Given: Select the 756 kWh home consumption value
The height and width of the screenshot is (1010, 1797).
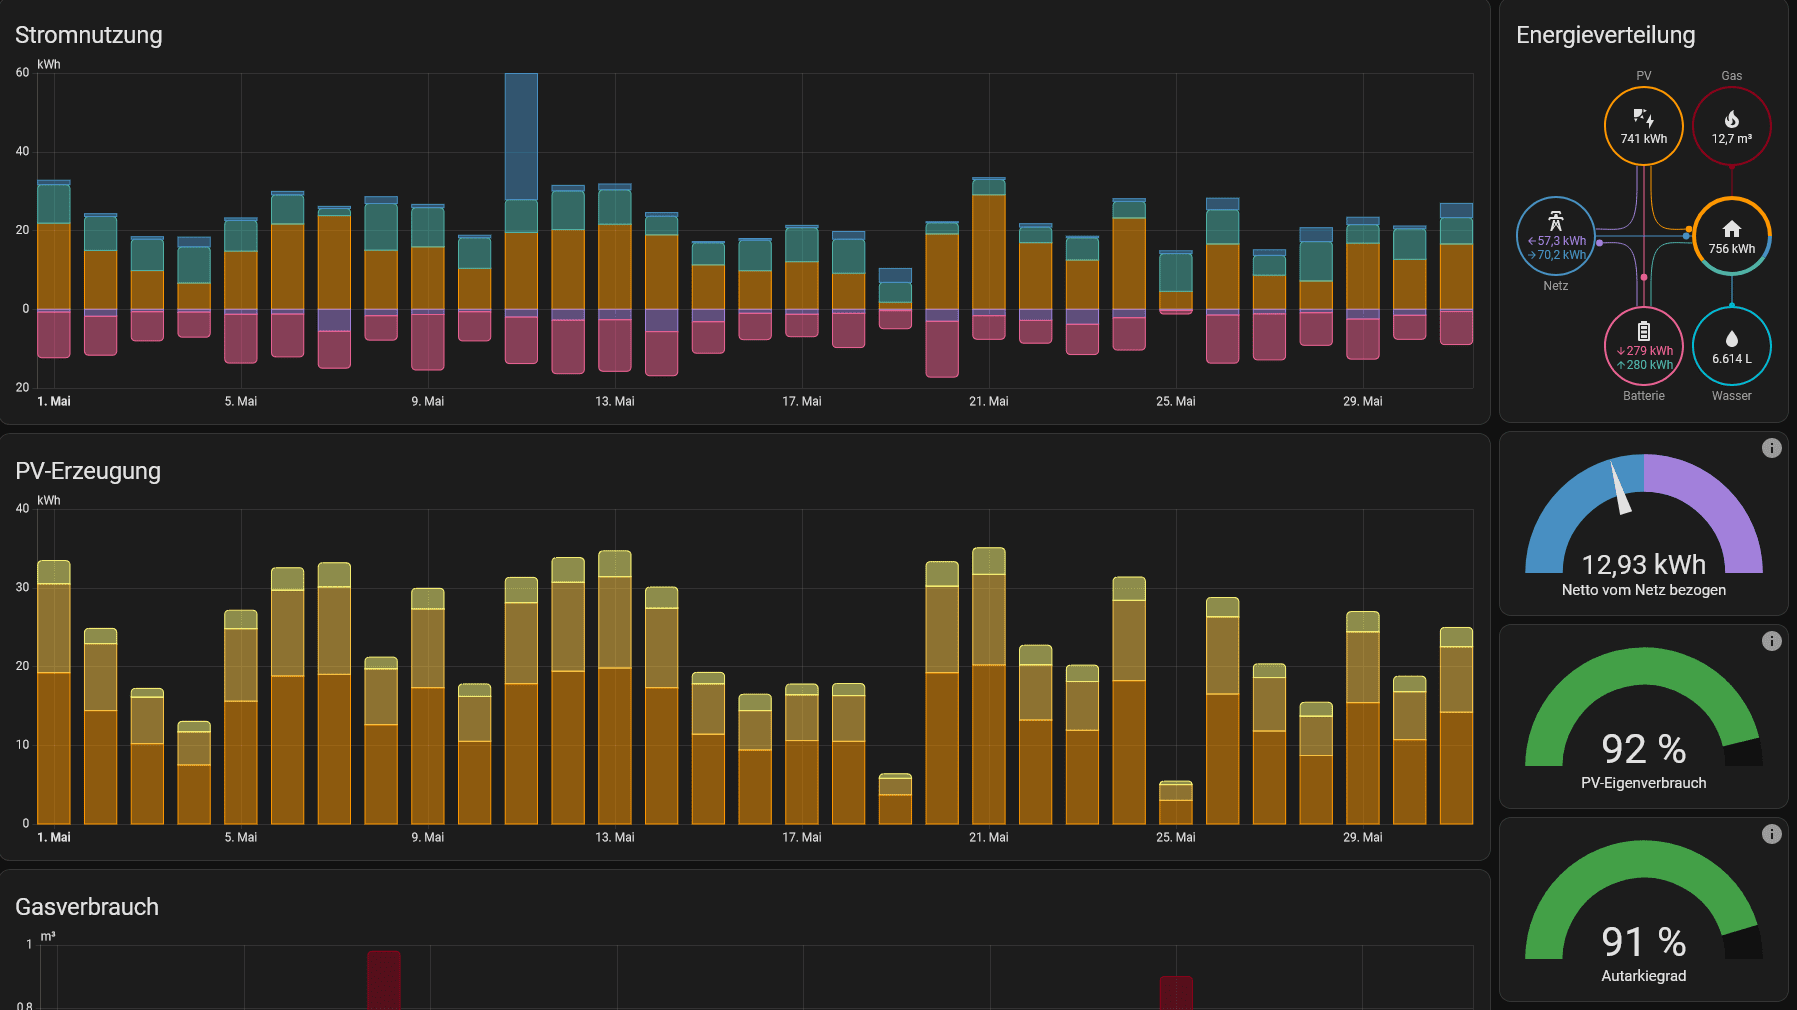Looking at the screenshot, I should pyautogui.click(x=1732, y=249).
